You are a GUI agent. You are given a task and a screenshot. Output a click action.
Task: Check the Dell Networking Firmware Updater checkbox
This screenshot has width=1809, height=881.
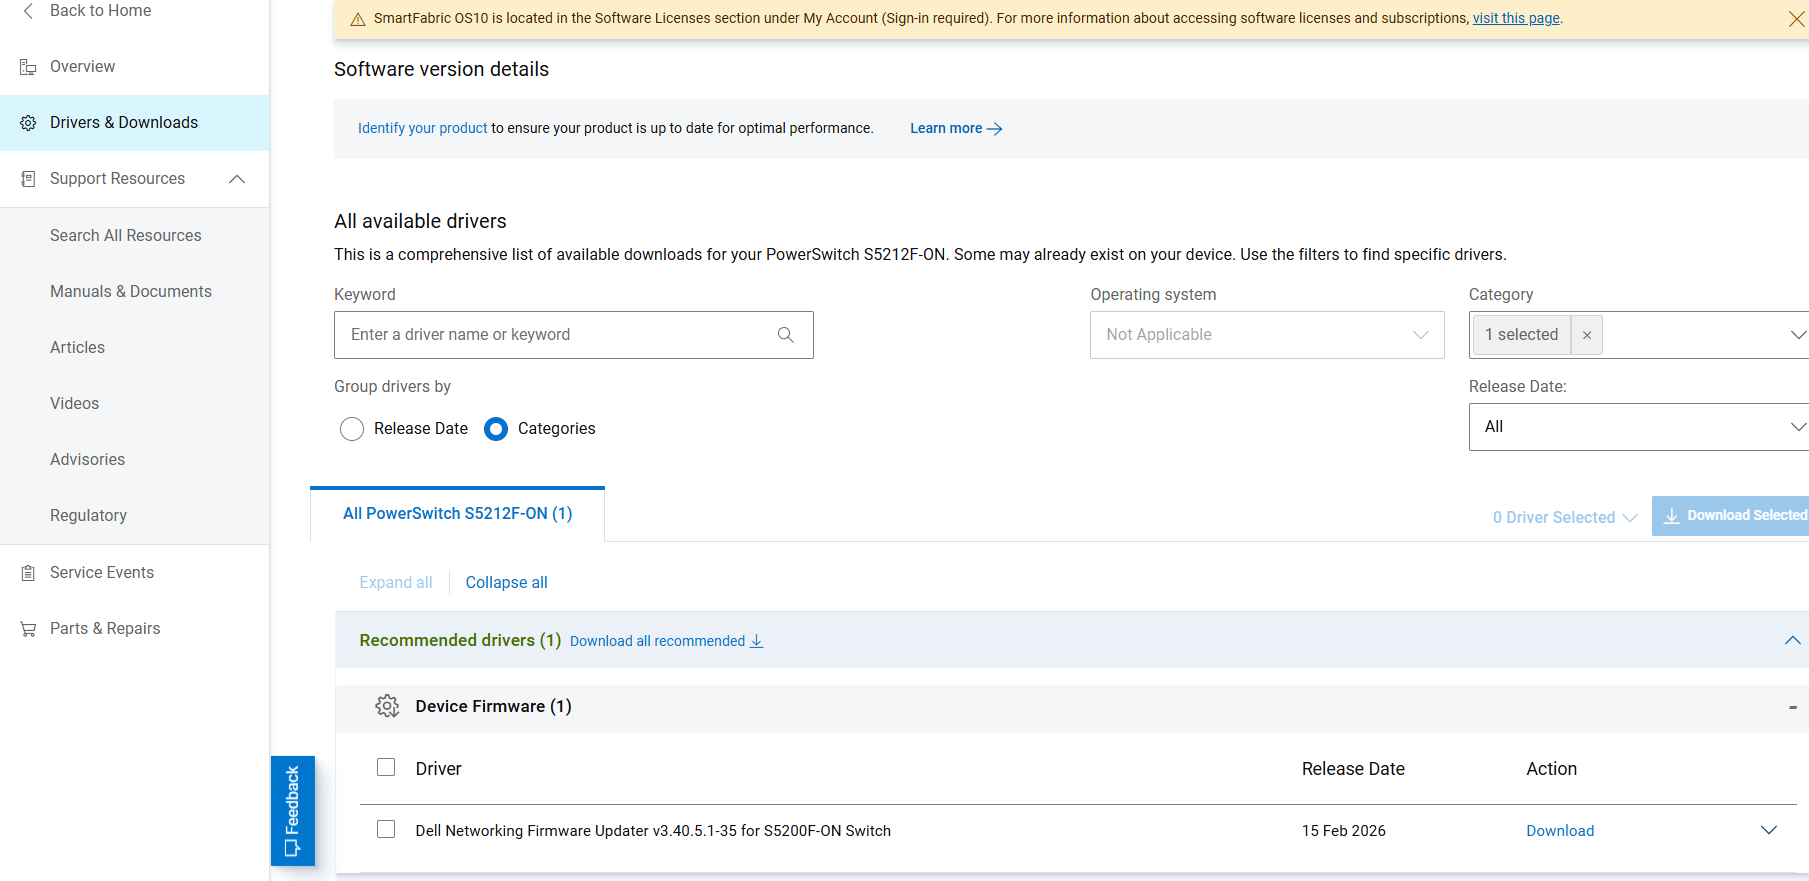(386, 829)
